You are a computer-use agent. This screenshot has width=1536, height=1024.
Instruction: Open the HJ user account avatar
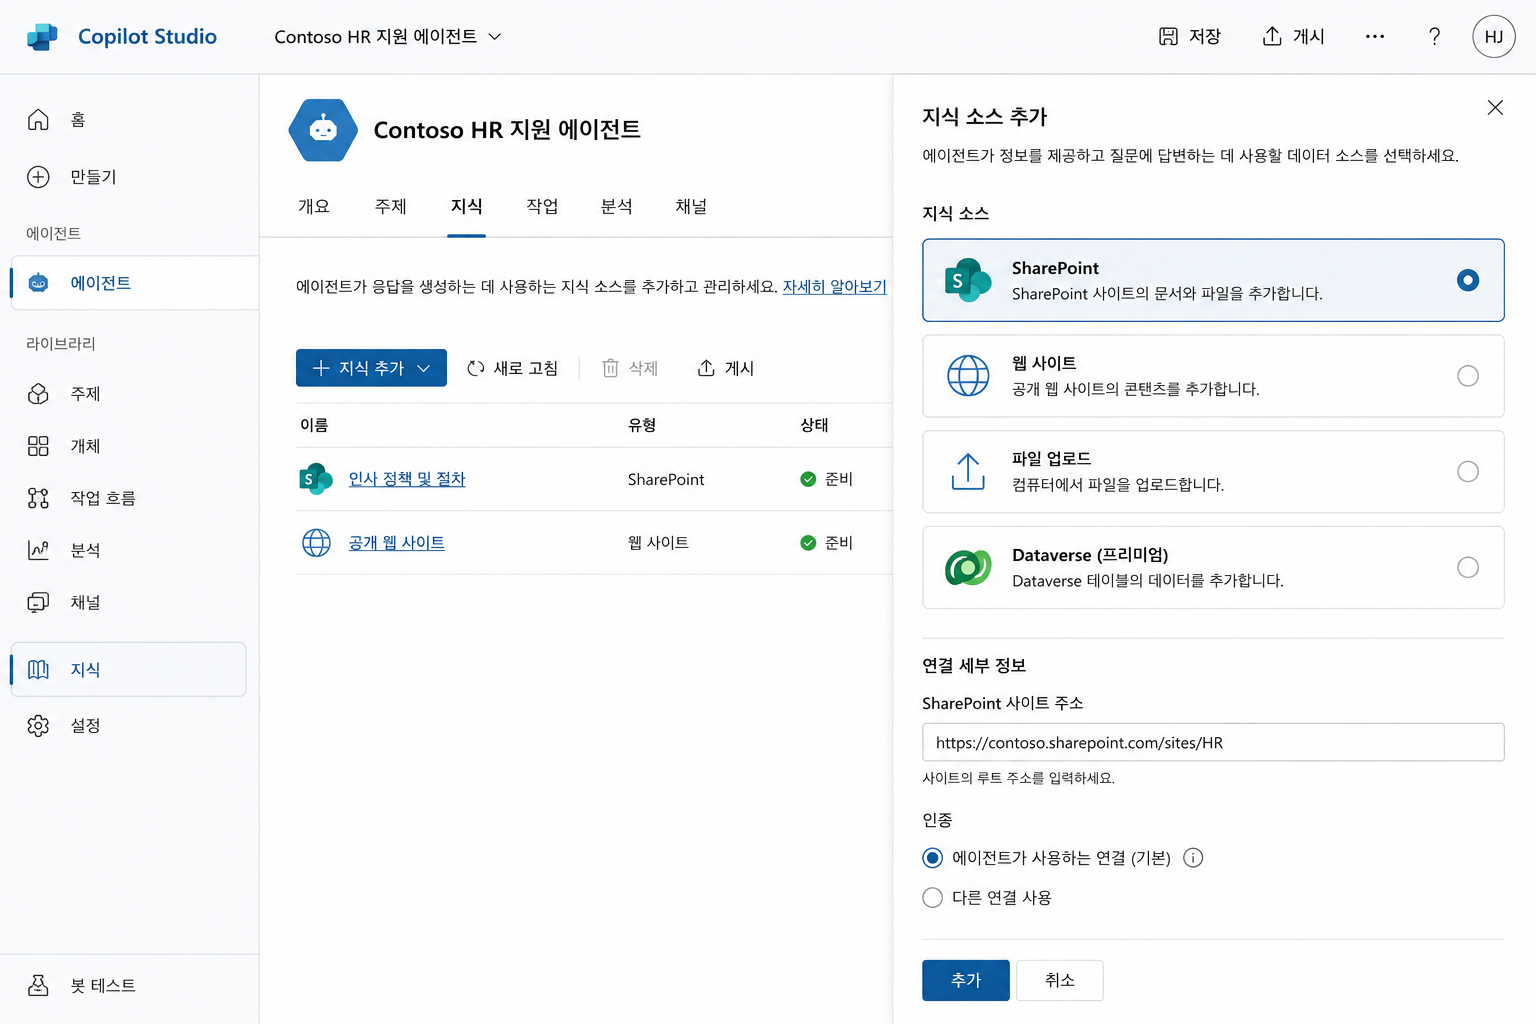[x=1493, y=36]
